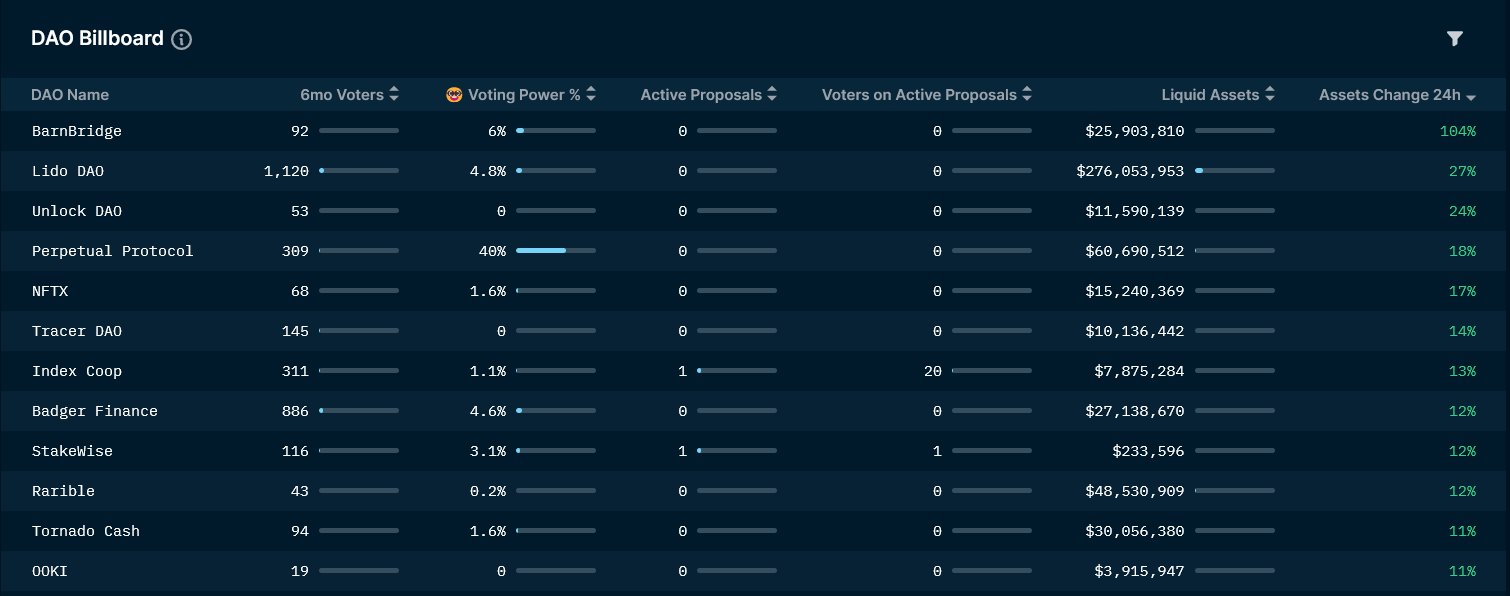Sort by Voters on Active Proposals arrows
The width and height of the screenshot is (1510, 596).
(1027, 95)
